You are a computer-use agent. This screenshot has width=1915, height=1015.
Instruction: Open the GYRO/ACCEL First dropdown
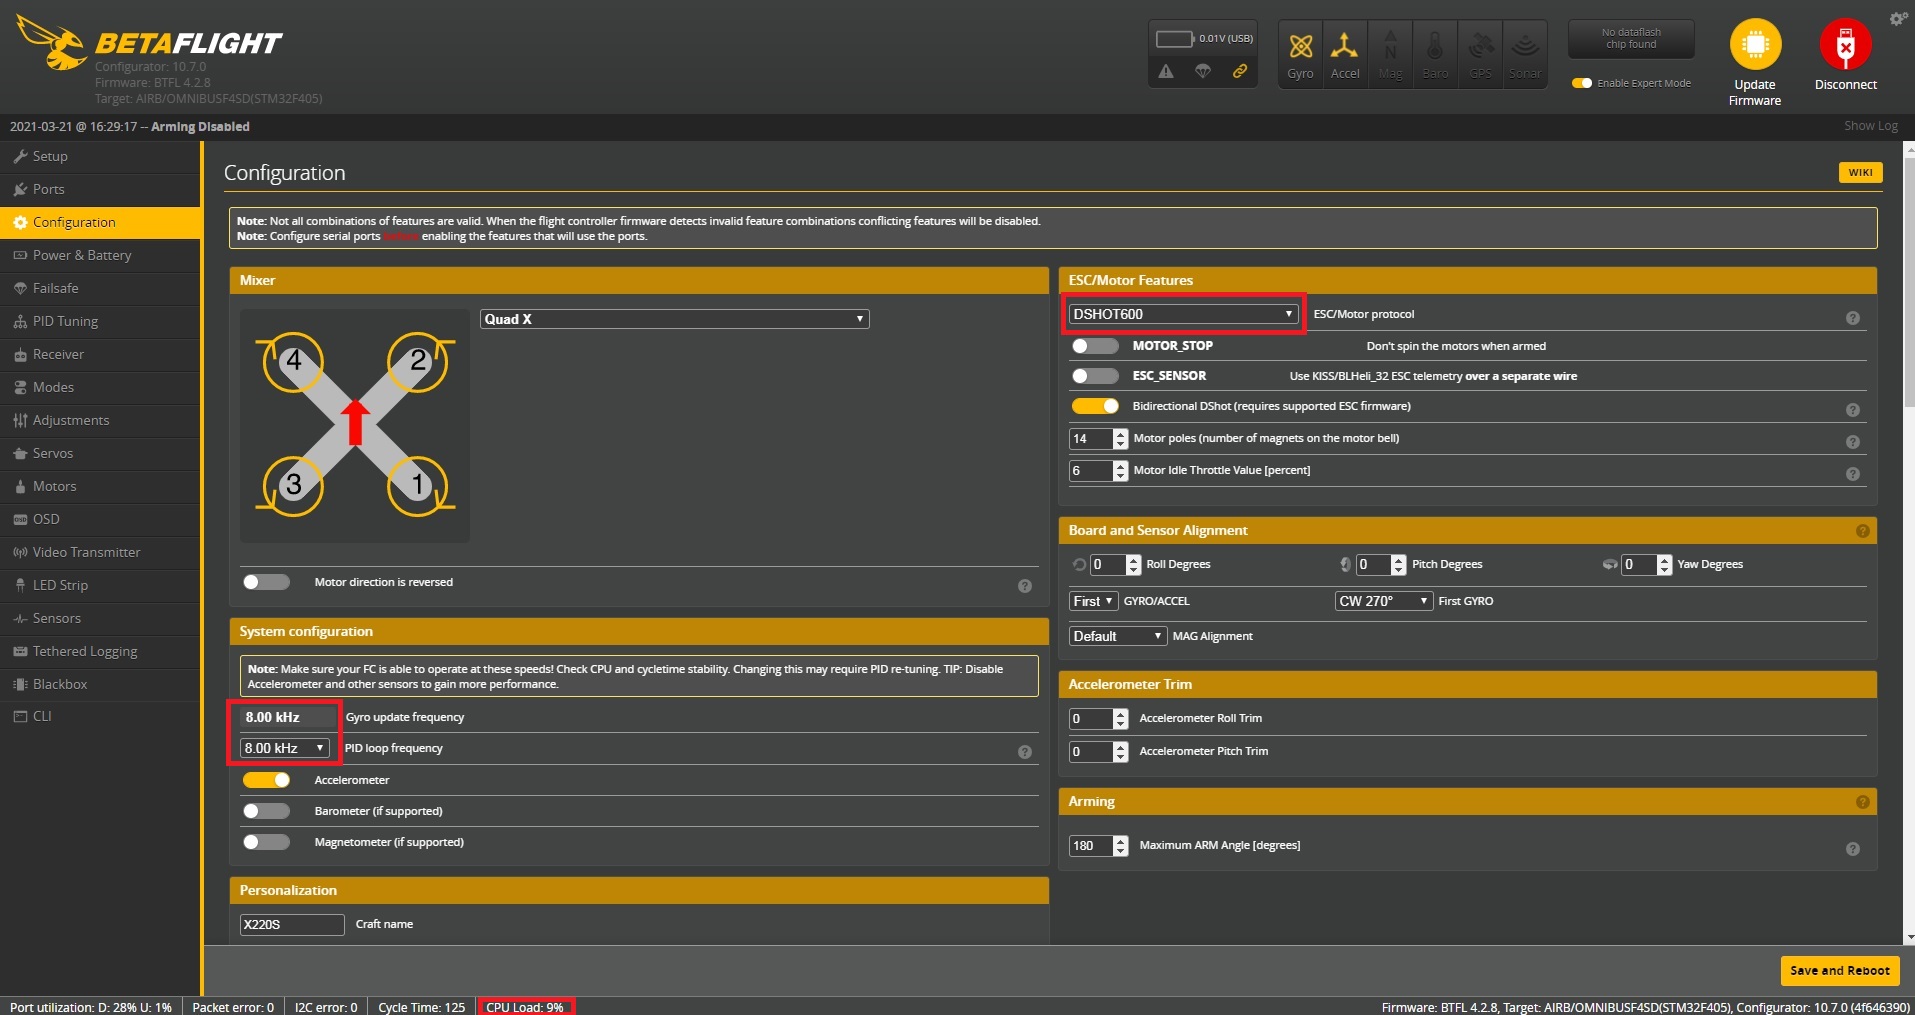[1093, 601]
